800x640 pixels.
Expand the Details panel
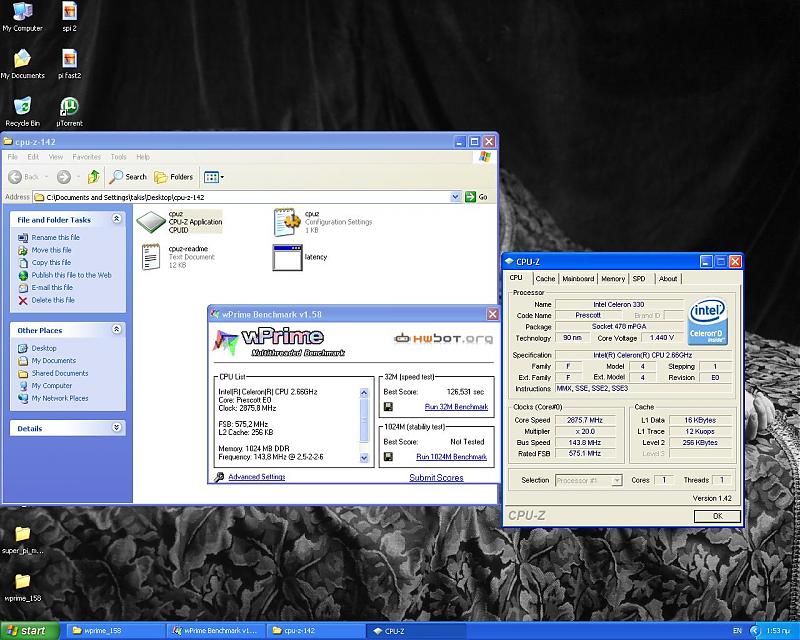(116, 428)
